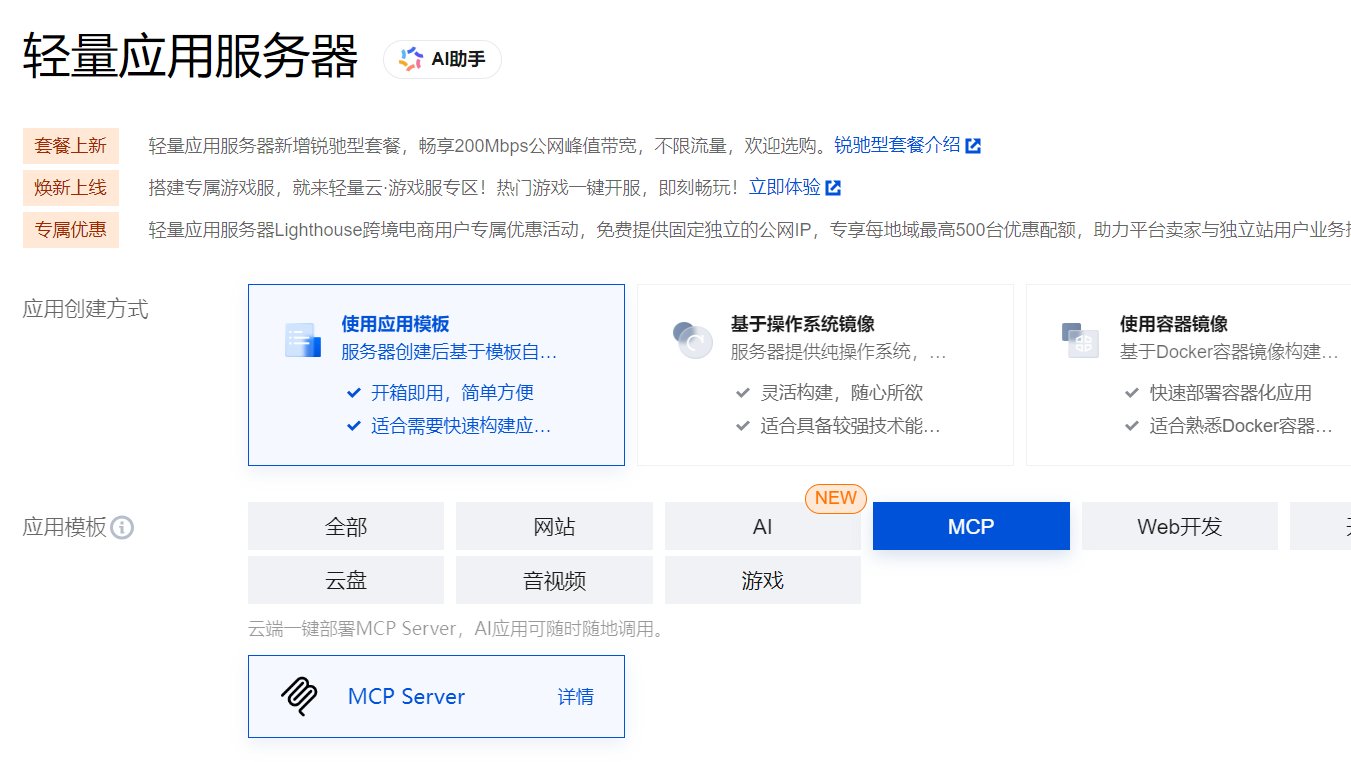Click the 焕新上线 tag

coord(70,187)
